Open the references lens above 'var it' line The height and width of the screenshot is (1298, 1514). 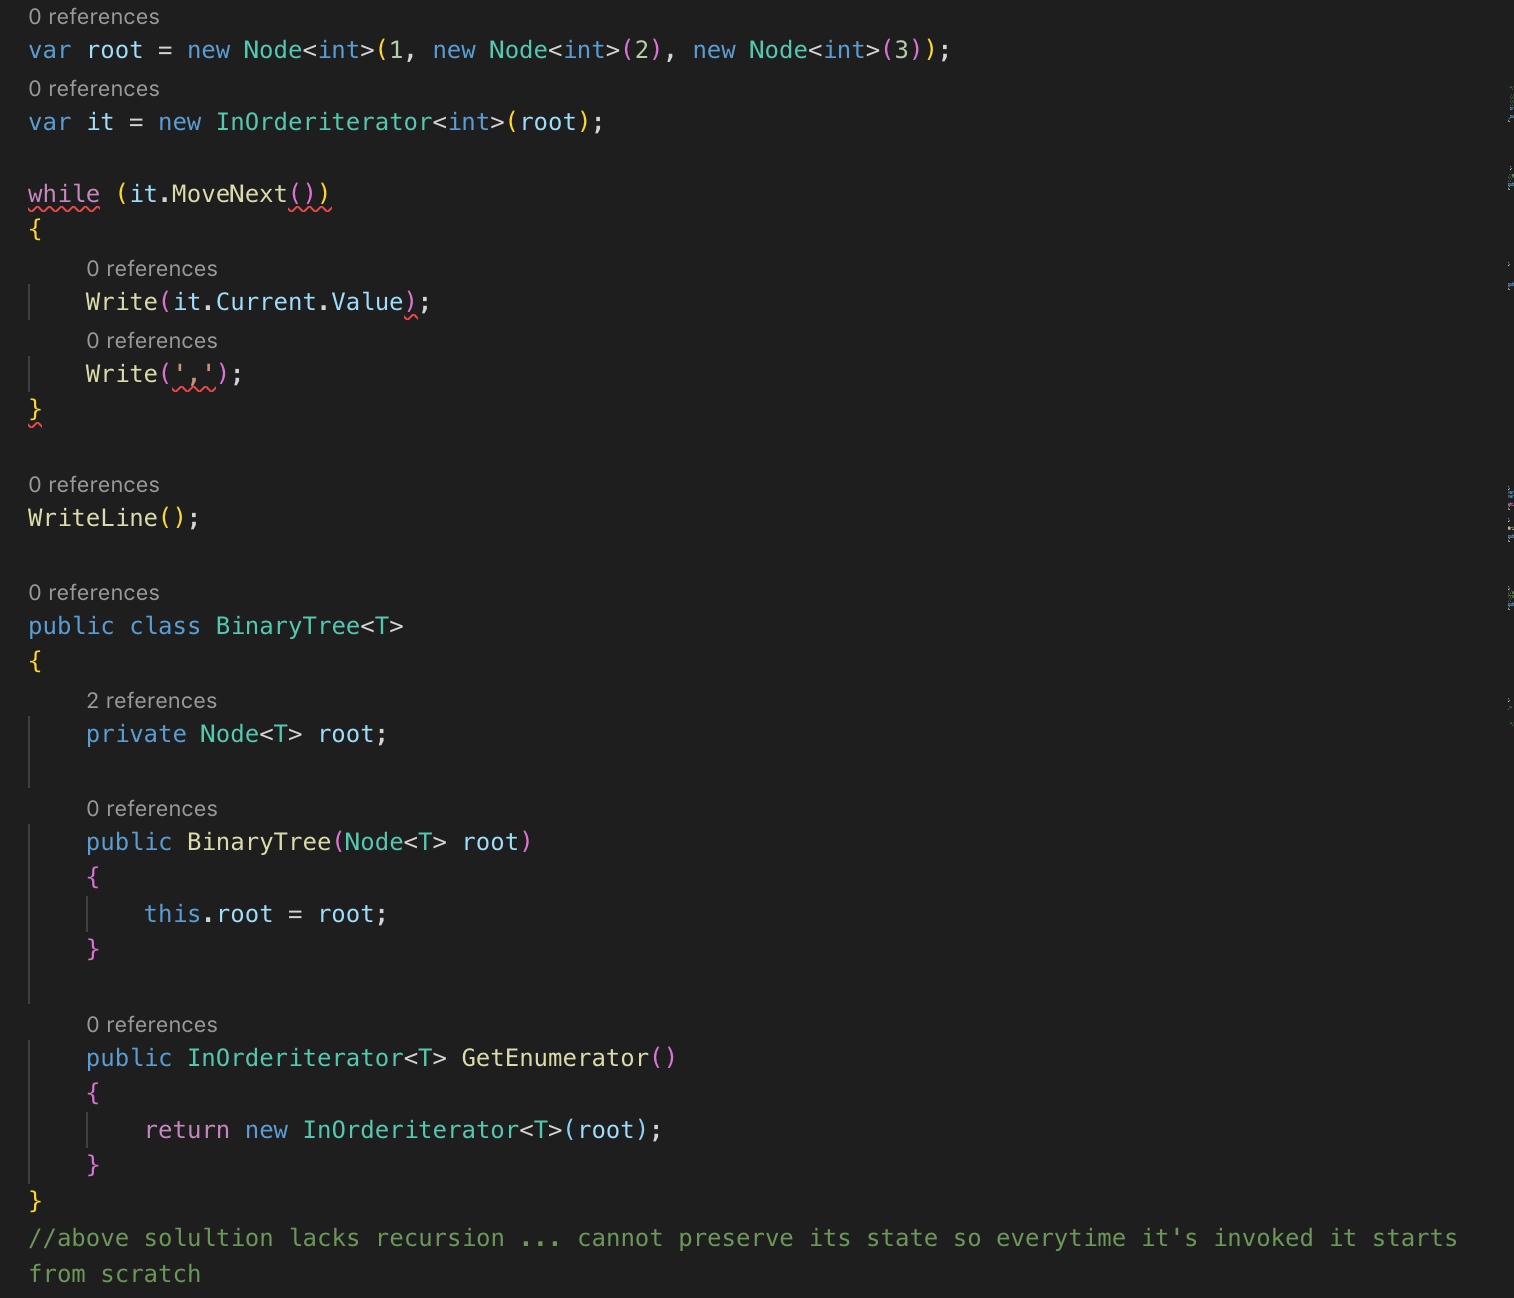94,89
